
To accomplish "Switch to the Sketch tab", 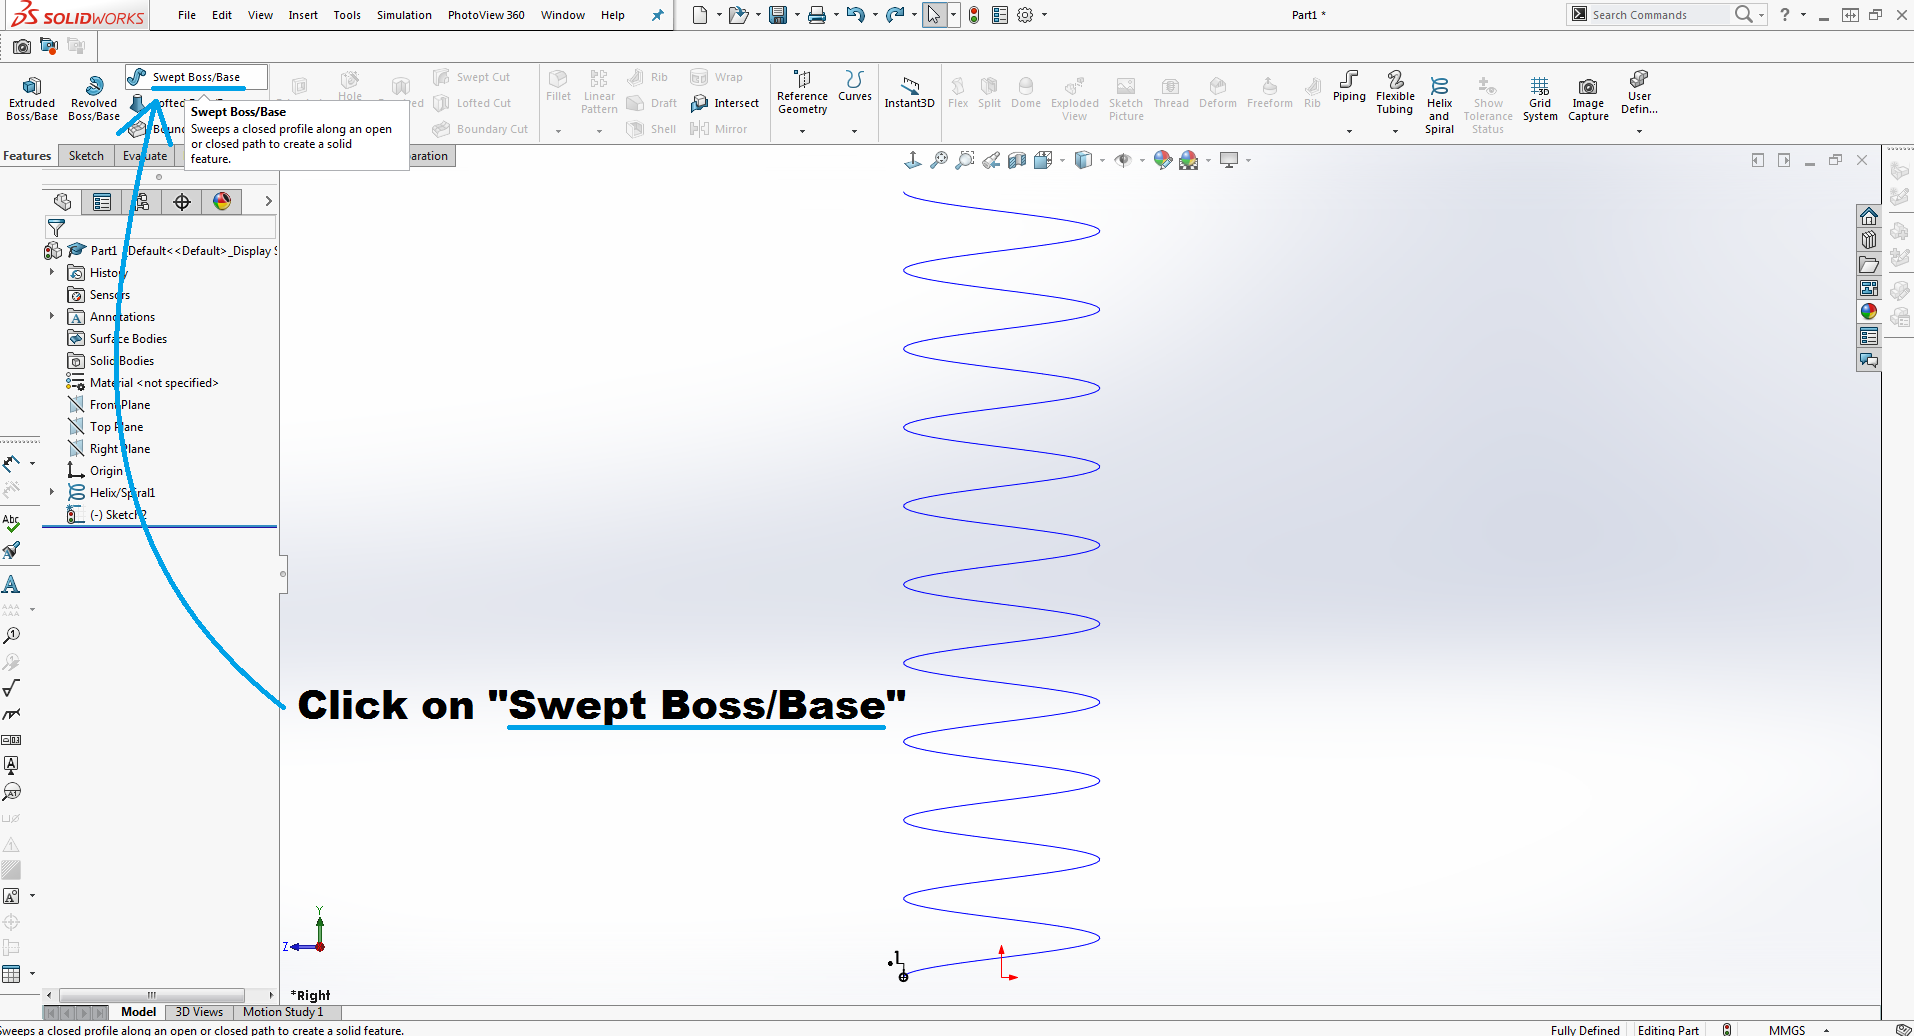I will point(86,156).
